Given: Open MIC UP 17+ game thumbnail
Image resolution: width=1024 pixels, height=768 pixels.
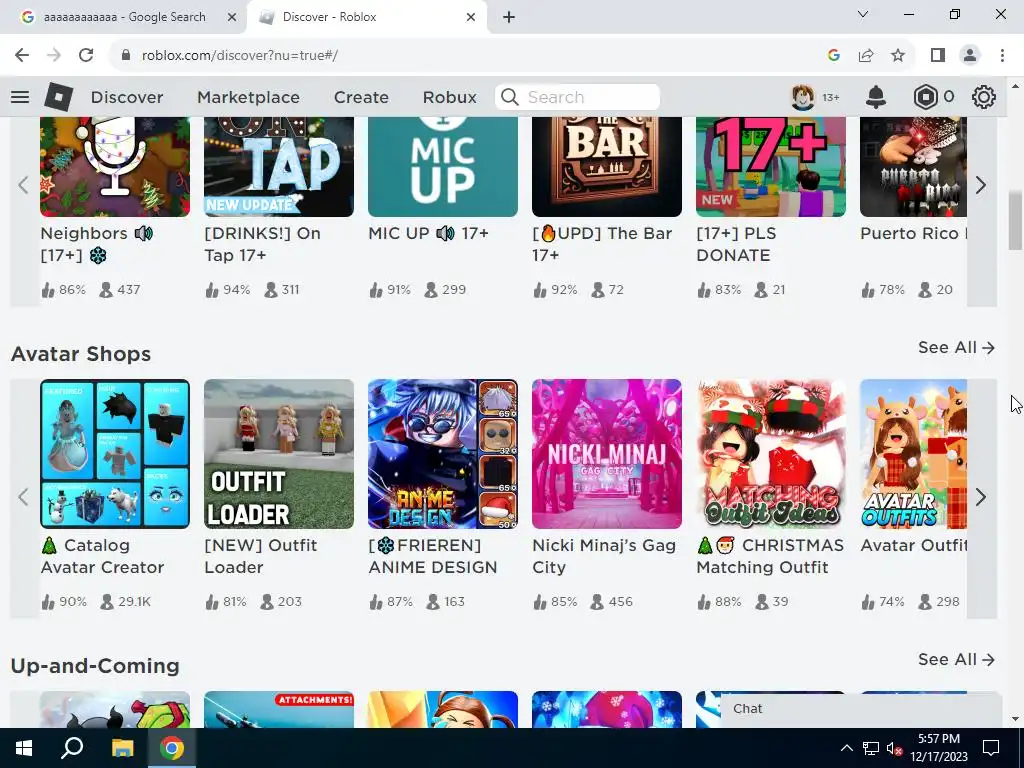Looking at the screenshot, I should click(x=443, y=167).
